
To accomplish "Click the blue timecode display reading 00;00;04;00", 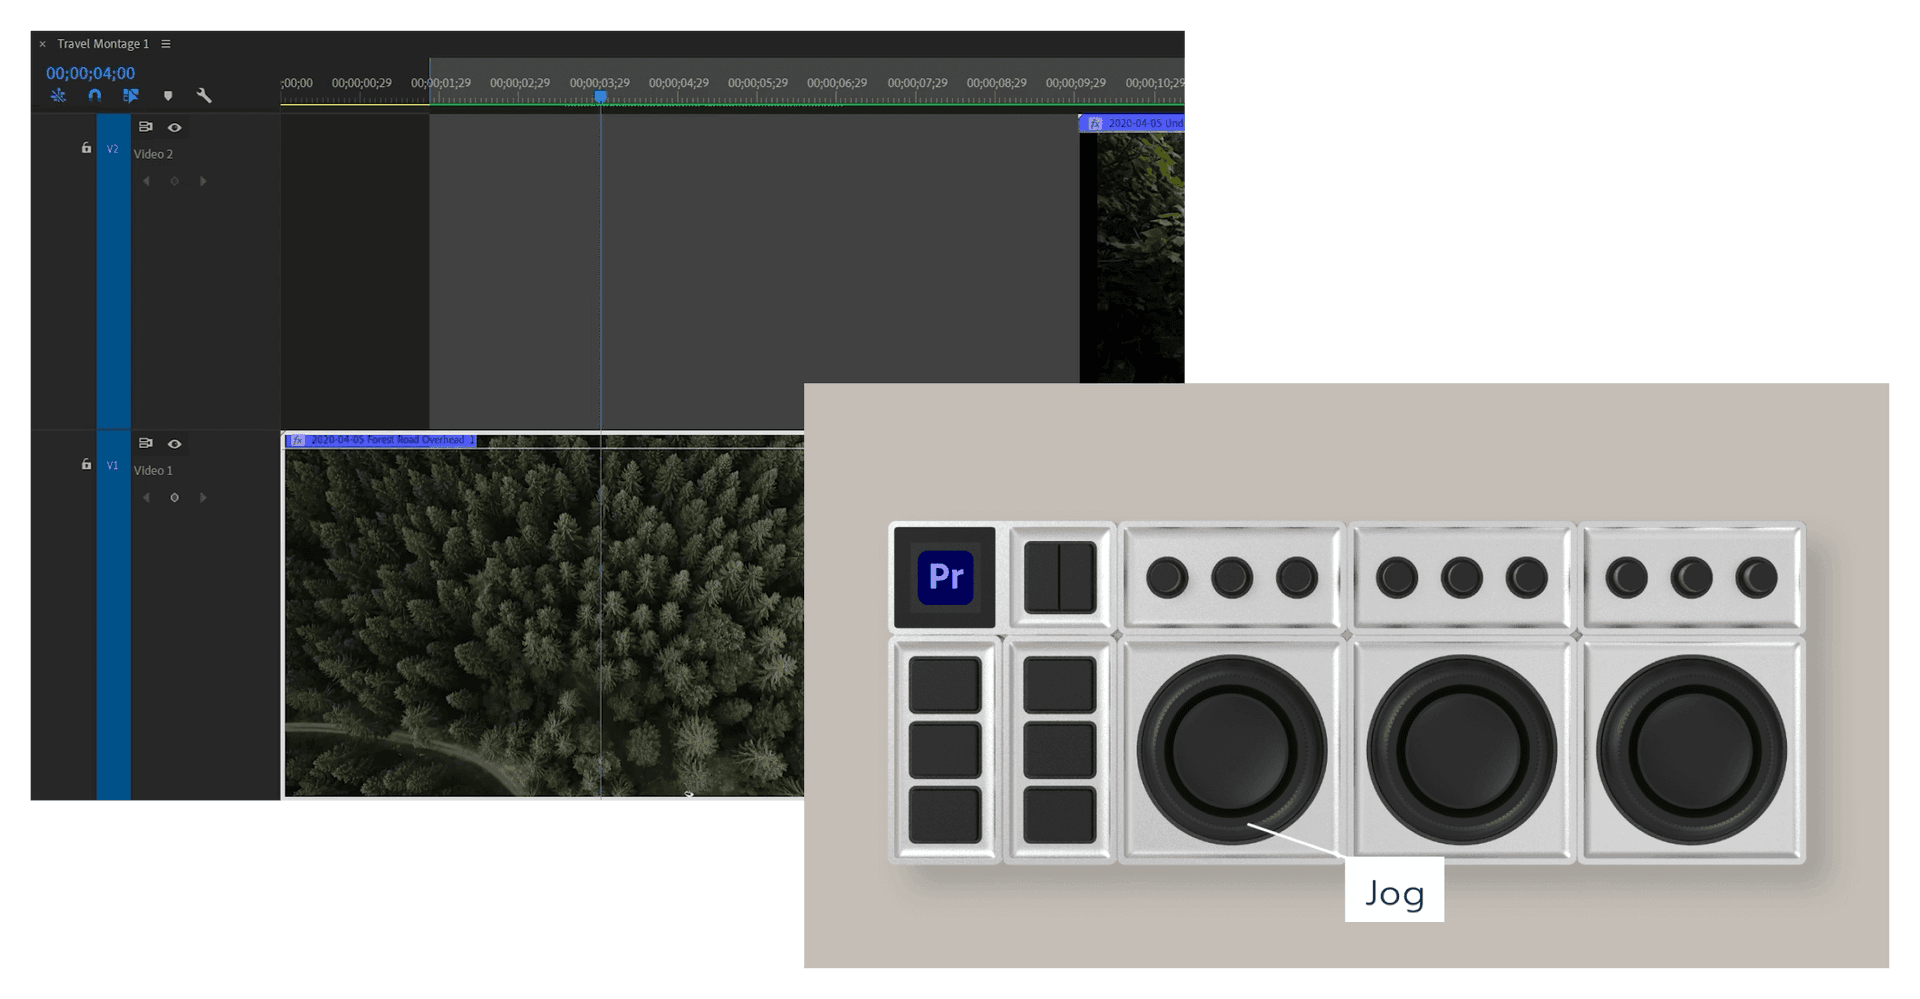I will click(90, 72).
